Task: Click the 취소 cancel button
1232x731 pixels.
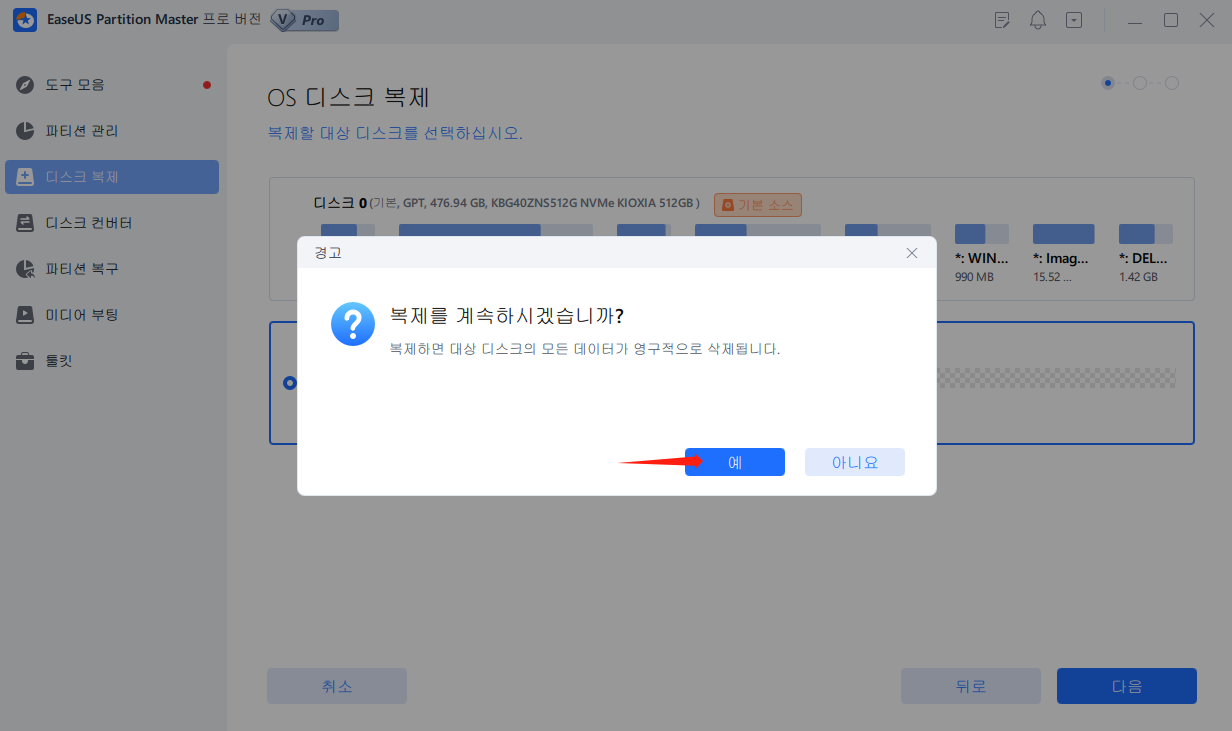Action: click(337, 686)
